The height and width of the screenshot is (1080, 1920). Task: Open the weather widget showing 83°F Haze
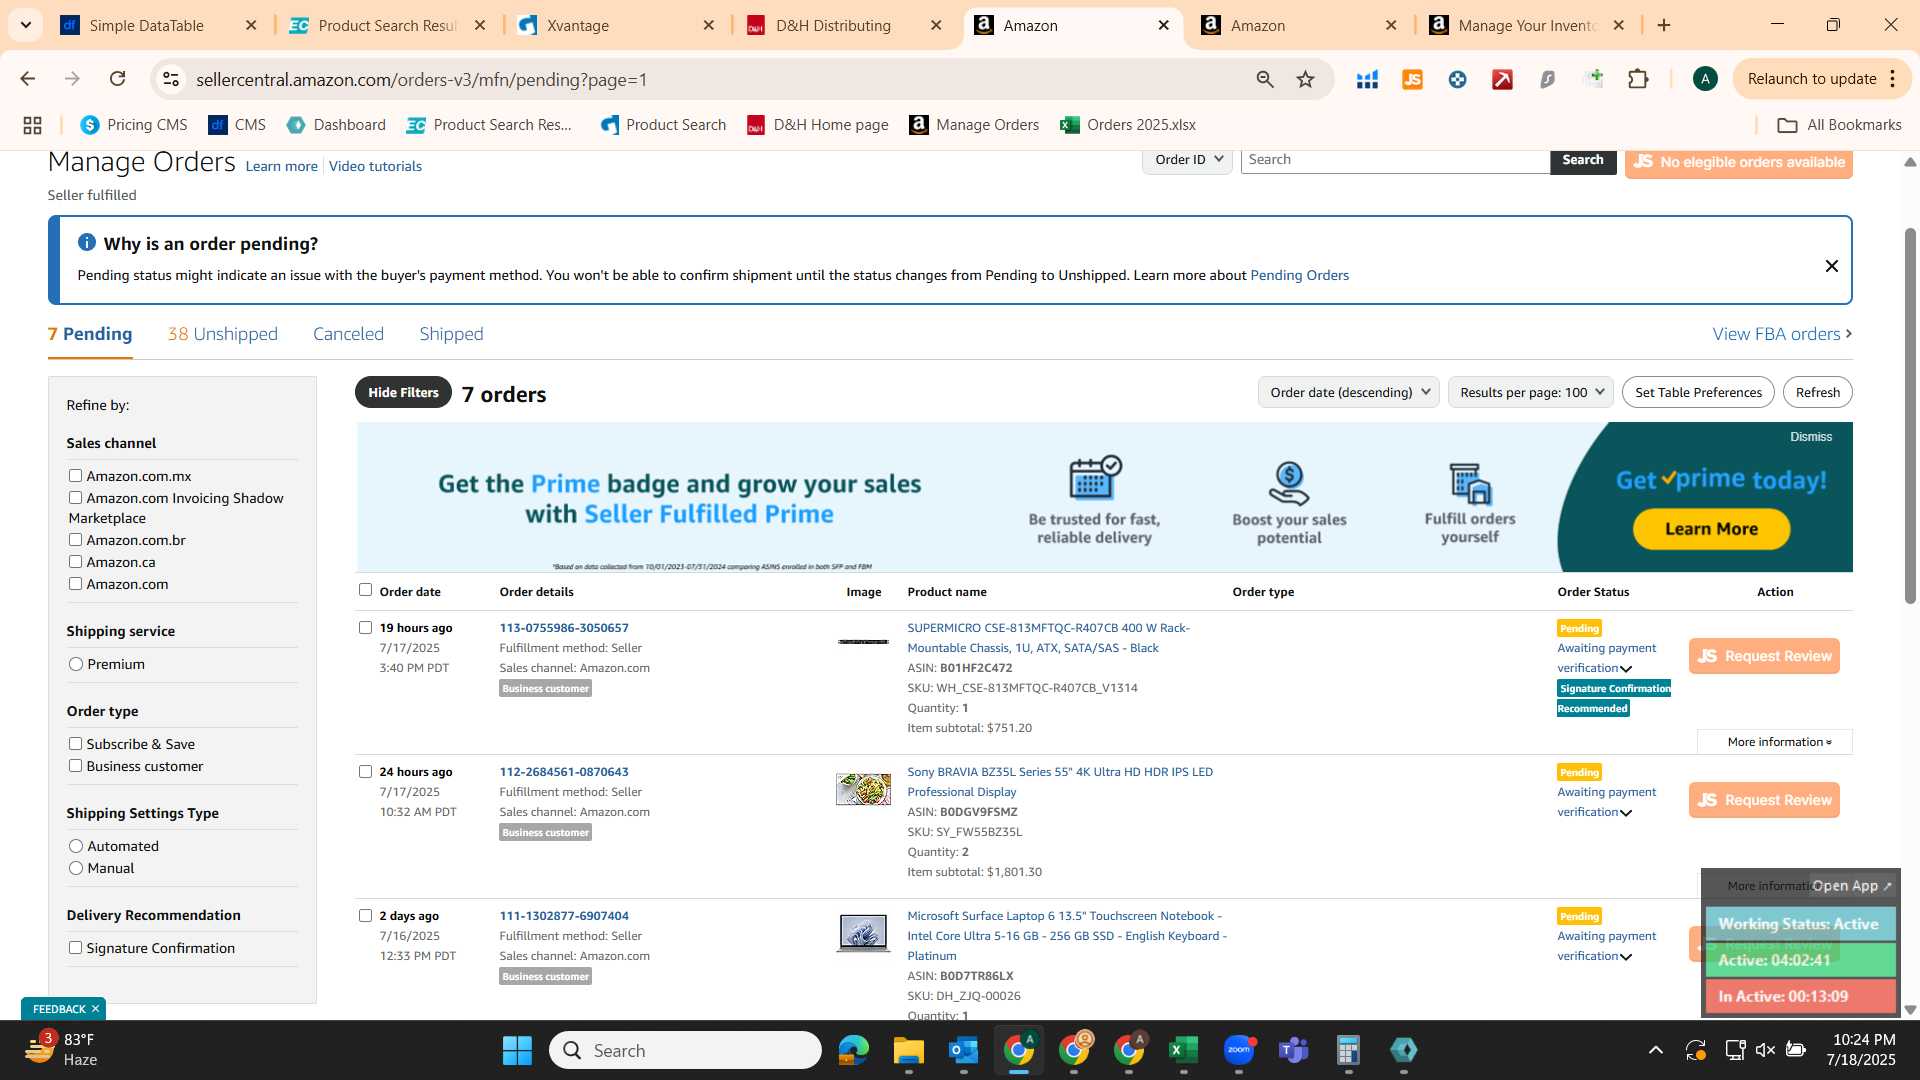[62, 1050]
